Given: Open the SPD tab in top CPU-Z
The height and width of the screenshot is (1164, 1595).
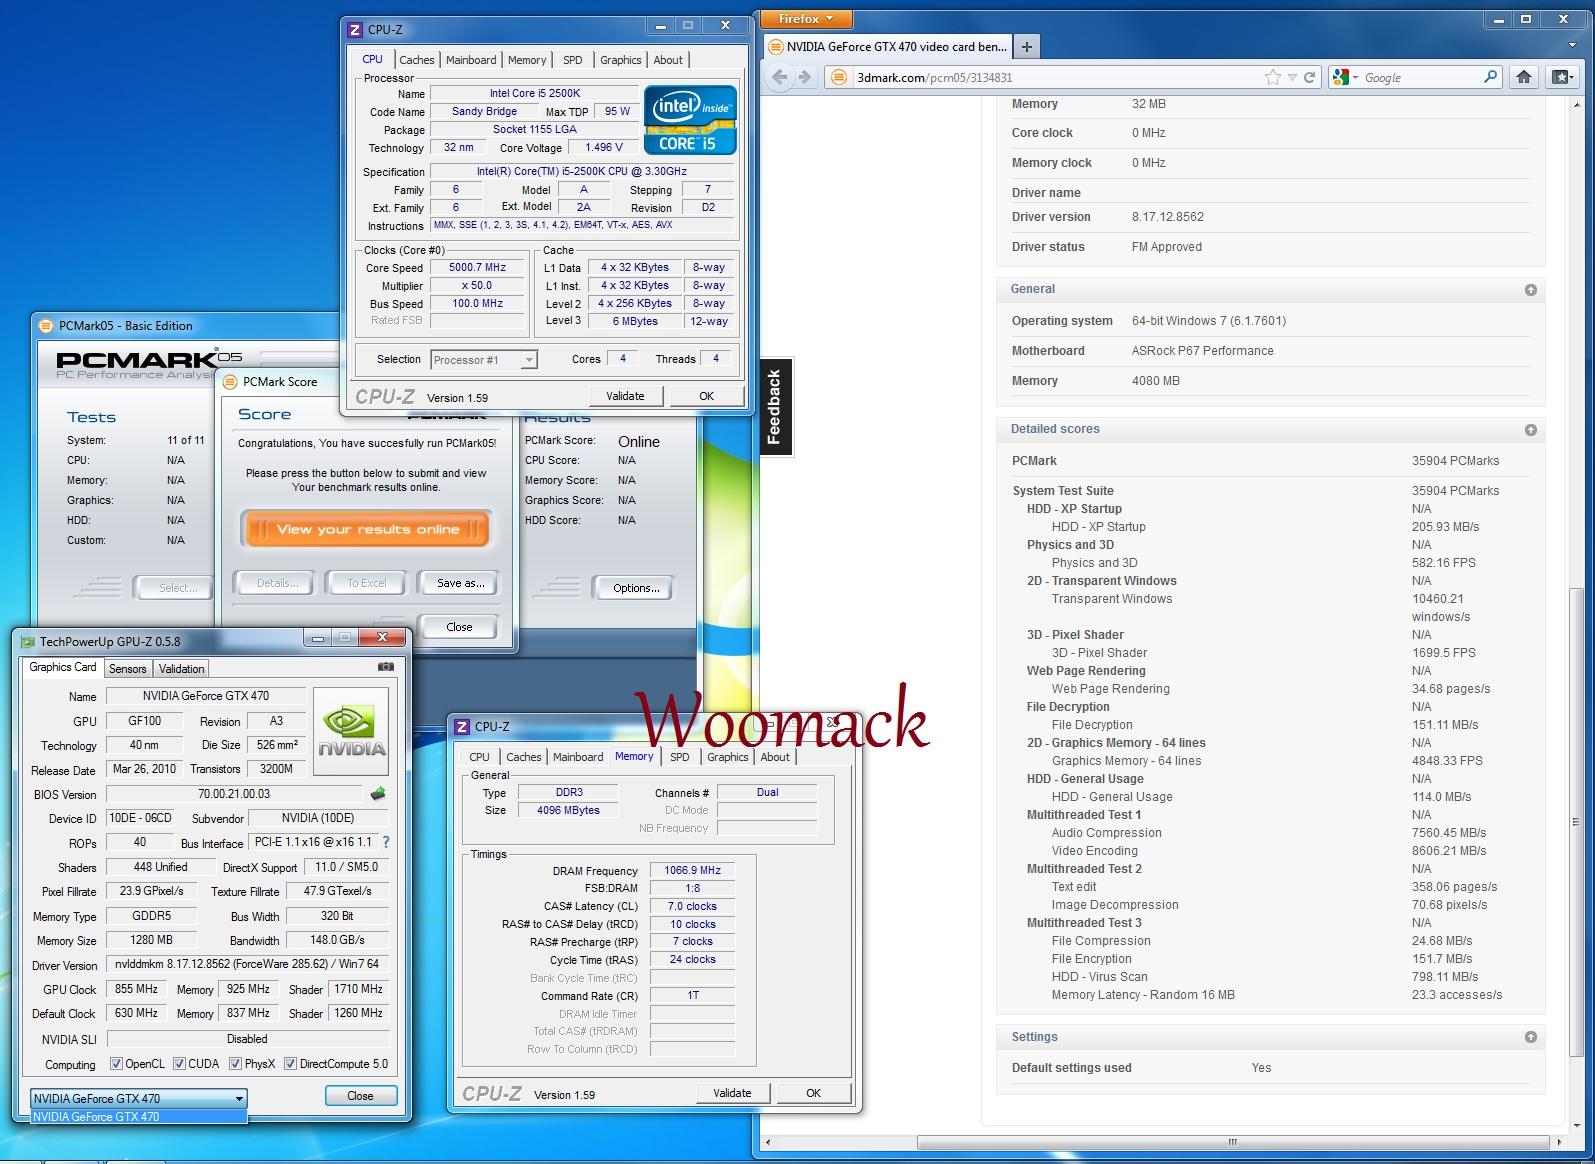Looking at the screenshot, I should click(x=572, y=60).
